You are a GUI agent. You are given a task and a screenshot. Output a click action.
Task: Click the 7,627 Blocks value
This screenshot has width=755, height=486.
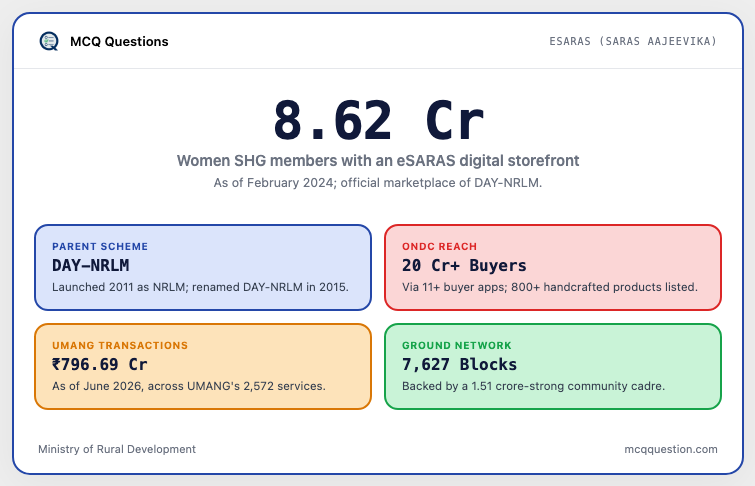click(x=459, y=365)
